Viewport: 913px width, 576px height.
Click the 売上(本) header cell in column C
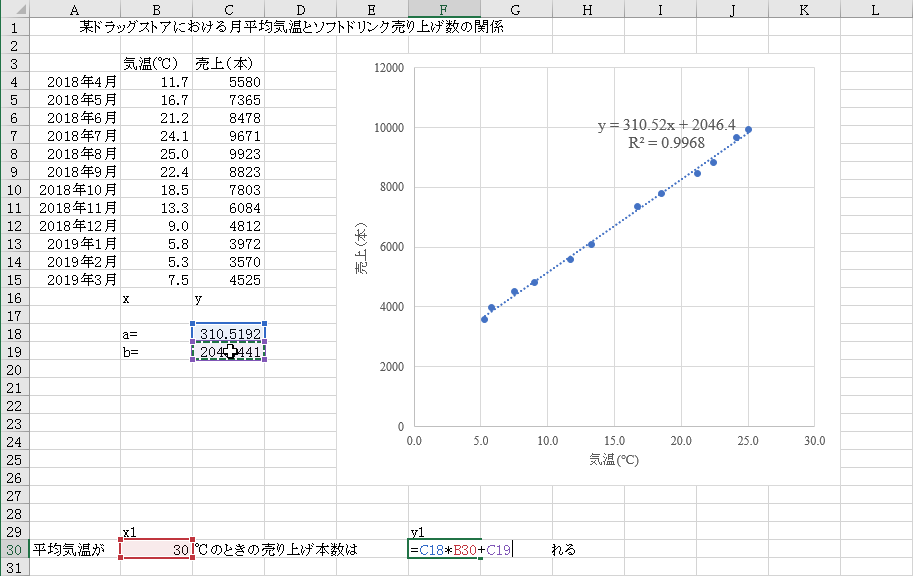pyautogui.click(x=228, y=64)
